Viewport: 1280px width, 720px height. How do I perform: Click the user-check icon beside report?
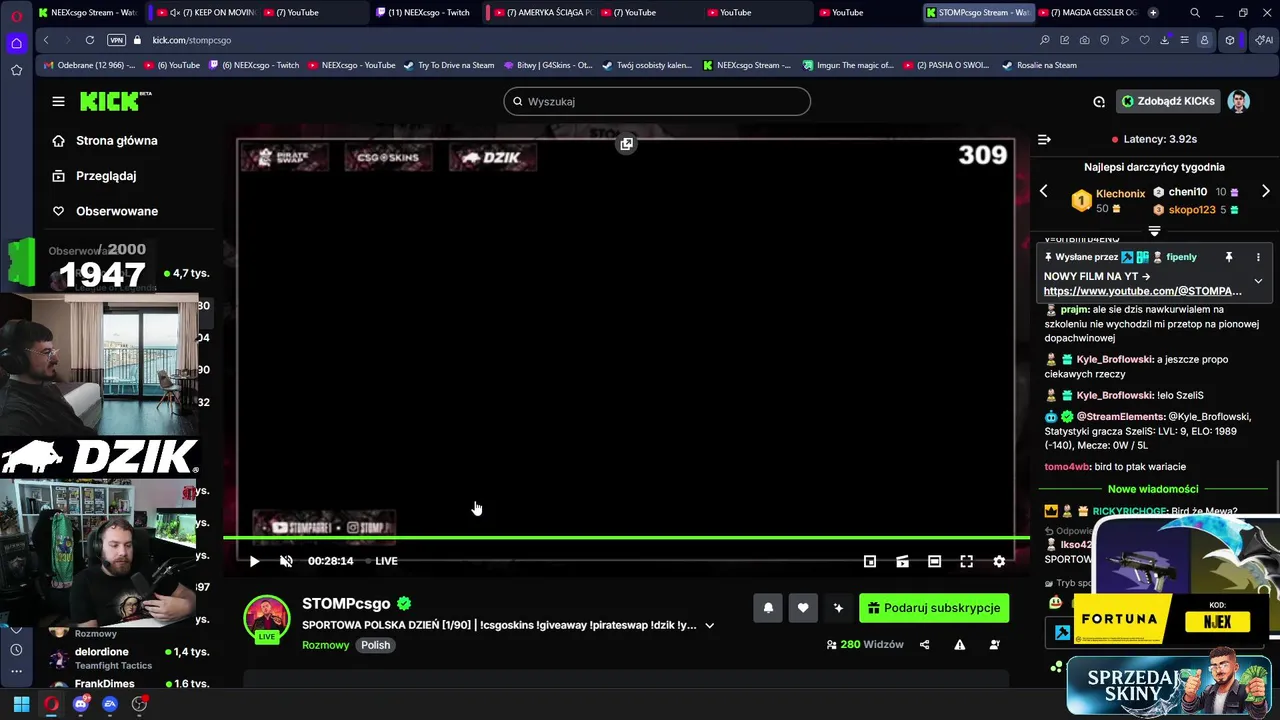pyautogui.click(x=994, y=645)
